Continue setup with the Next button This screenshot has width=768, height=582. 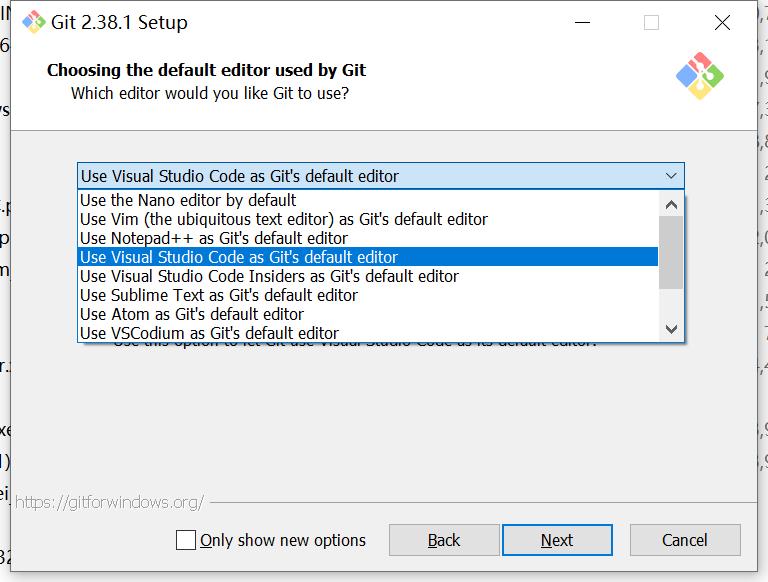557,540
